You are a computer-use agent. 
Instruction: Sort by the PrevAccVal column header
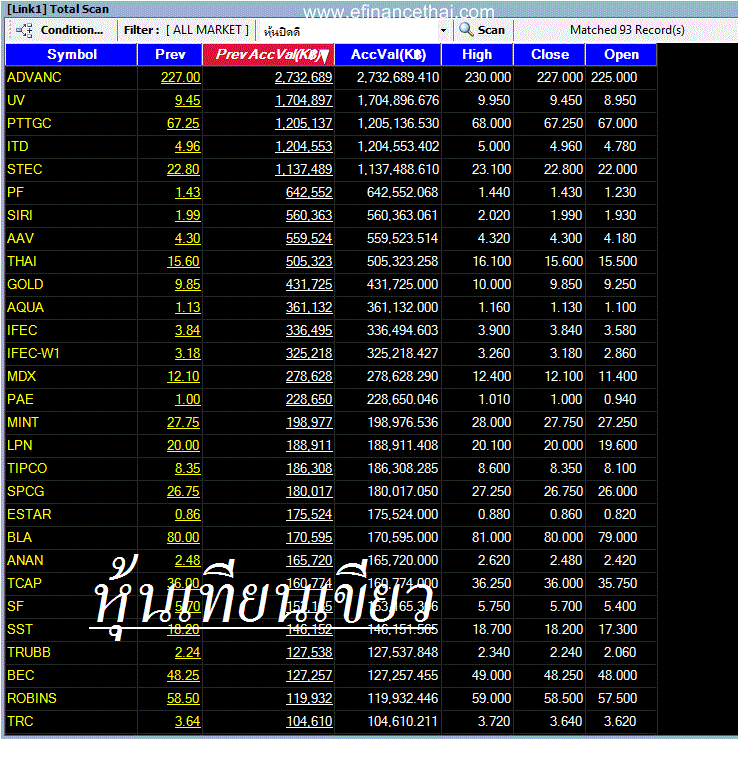pyautogui.click(x=268, y=55)
